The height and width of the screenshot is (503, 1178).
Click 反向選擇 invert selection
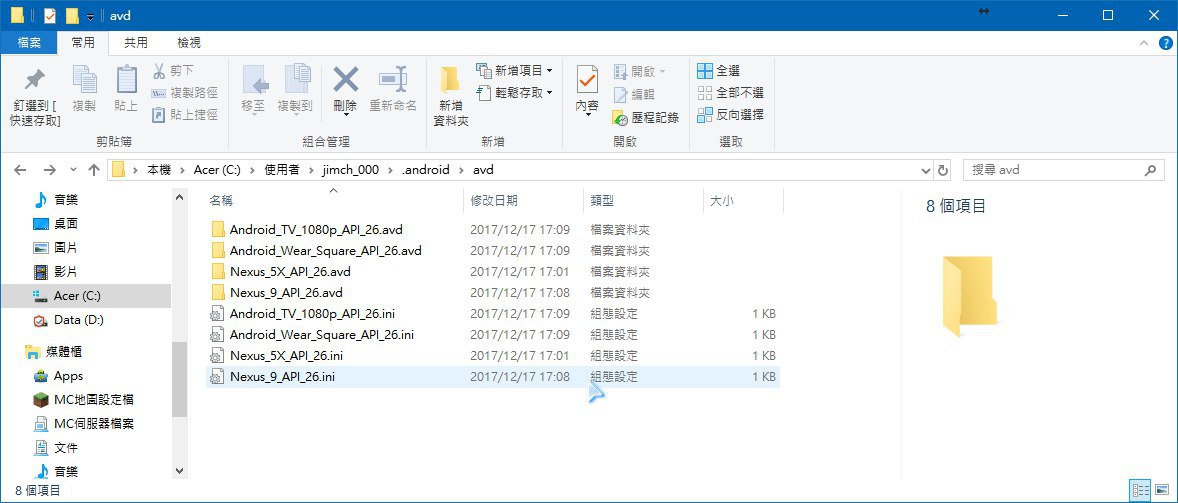click(x=730, y=115)
